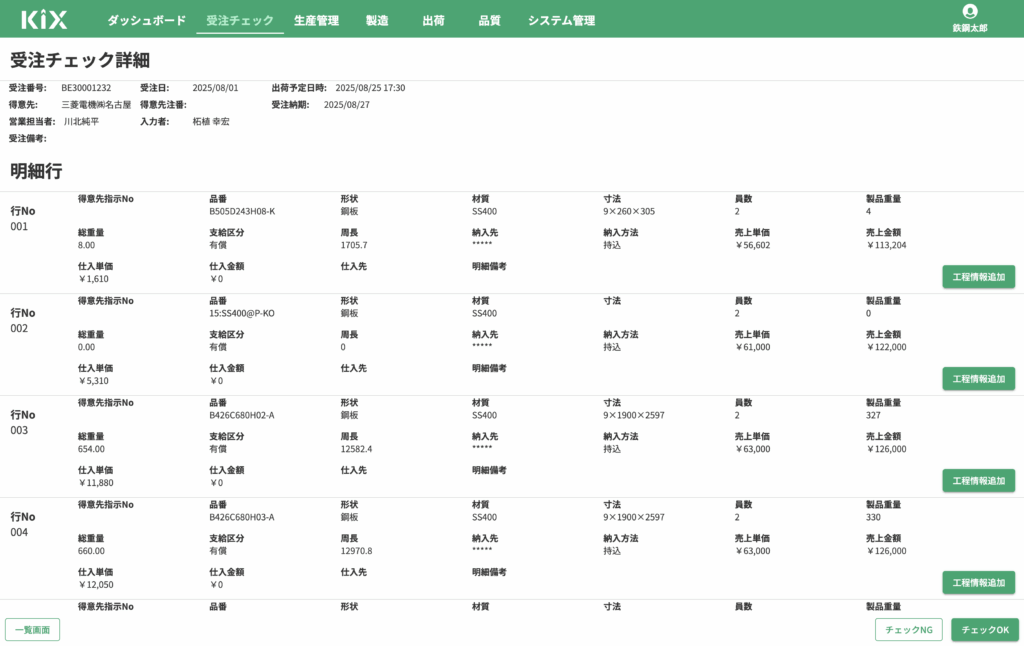Click row number 002
The height and width of the screenshot is (646, 1024).
20,329
